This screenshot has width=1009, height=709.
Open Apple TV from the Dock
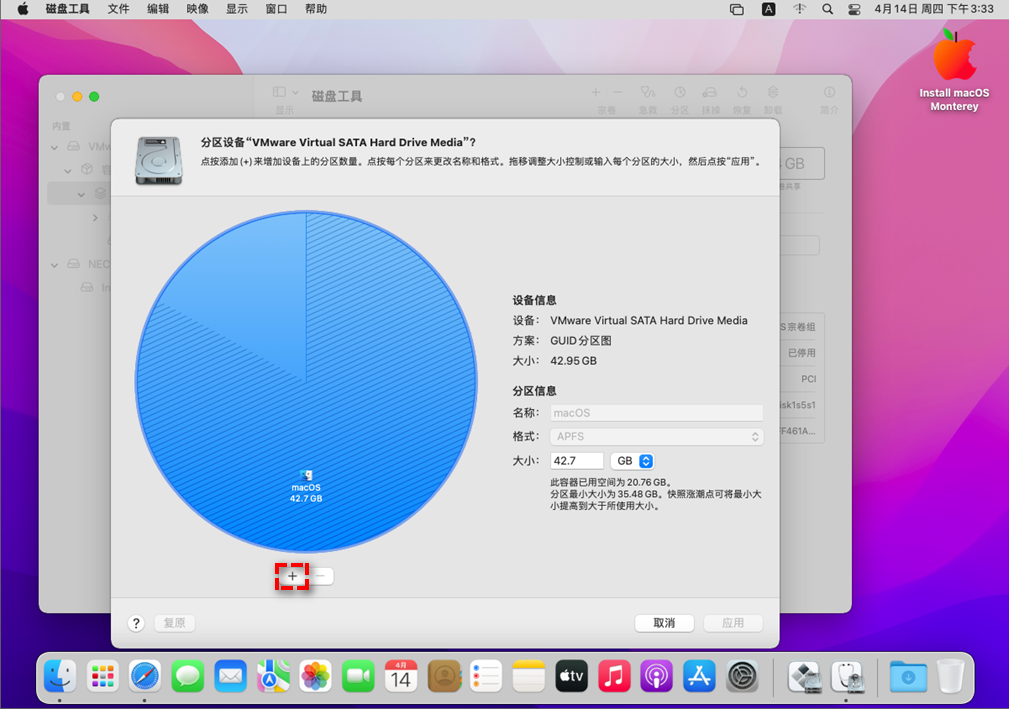571,676
